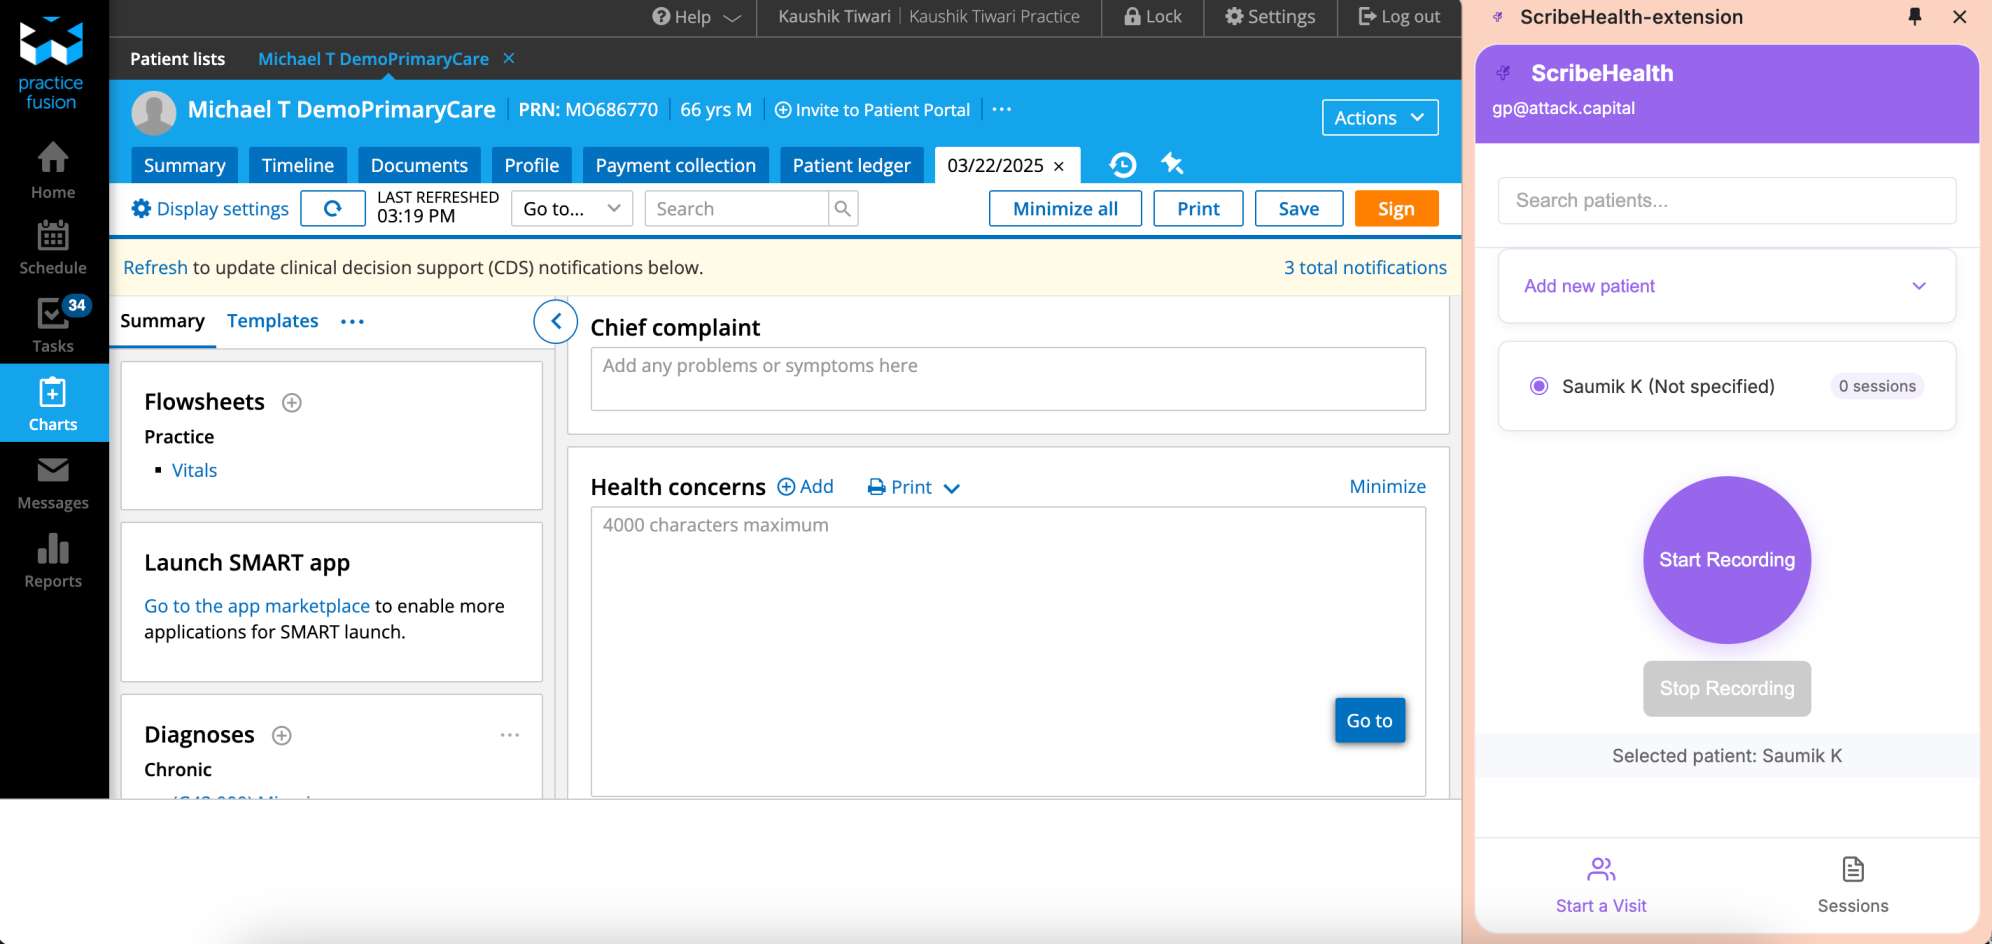Click the Print encounter button
The height and width of the screenshot is (944, 1992).
point(1198,208)
